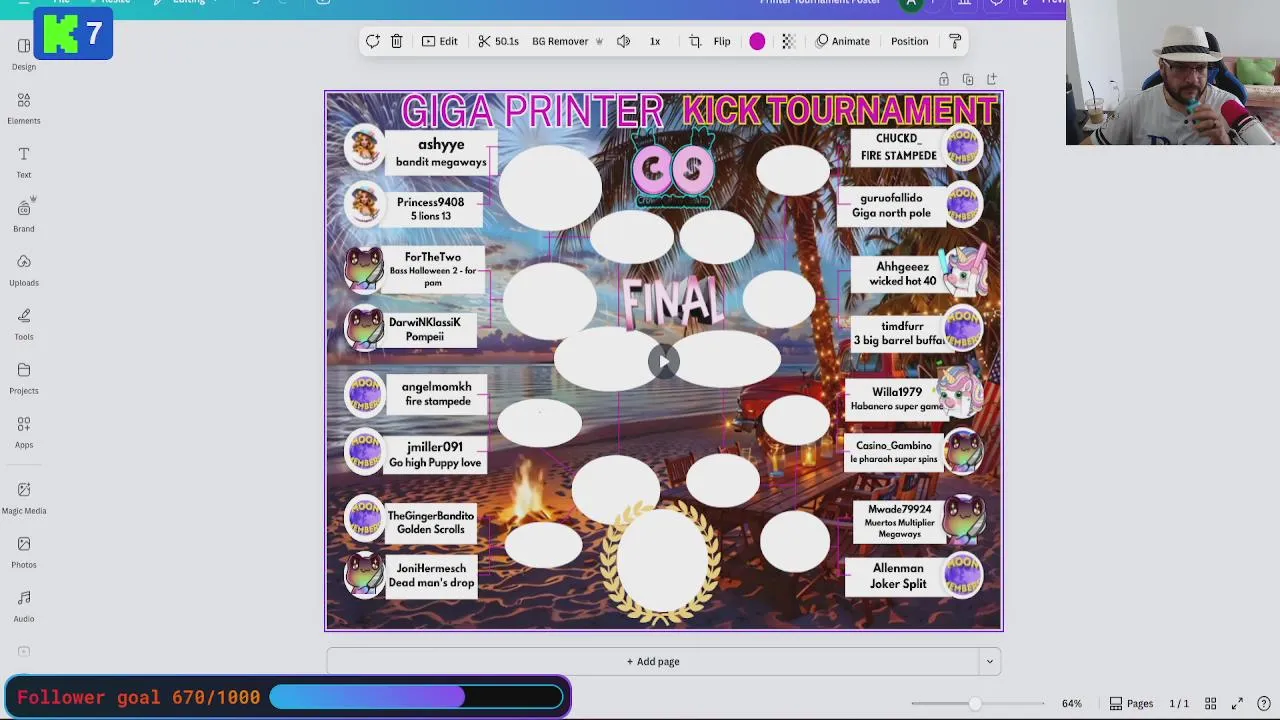Screen dimensions: 1280x720
Task: Select the Allenman Joker Split label
Action: [898, 575]
